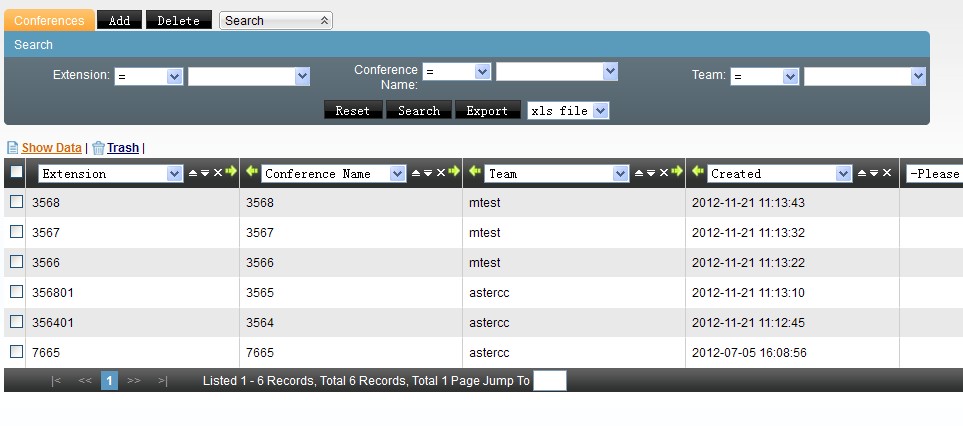Screen dimensions: 963x426
Task: Tick the checkbox for row 356801
Action: tap(16, 292)
